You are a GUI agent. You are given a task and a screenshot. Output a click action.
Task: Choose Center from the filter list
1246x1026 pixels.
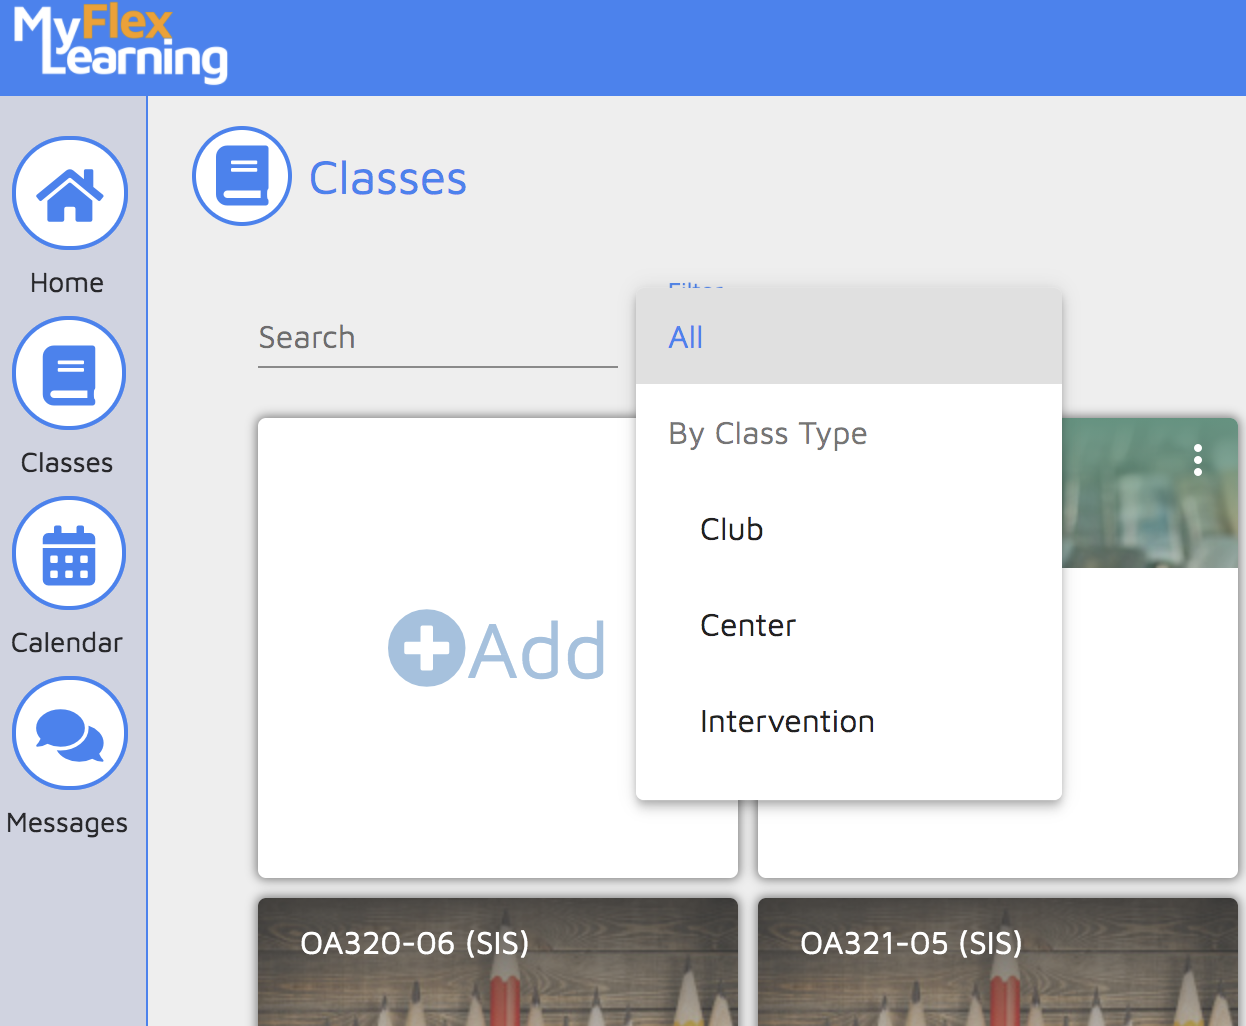pyautogui.click(x=748, y=626)
